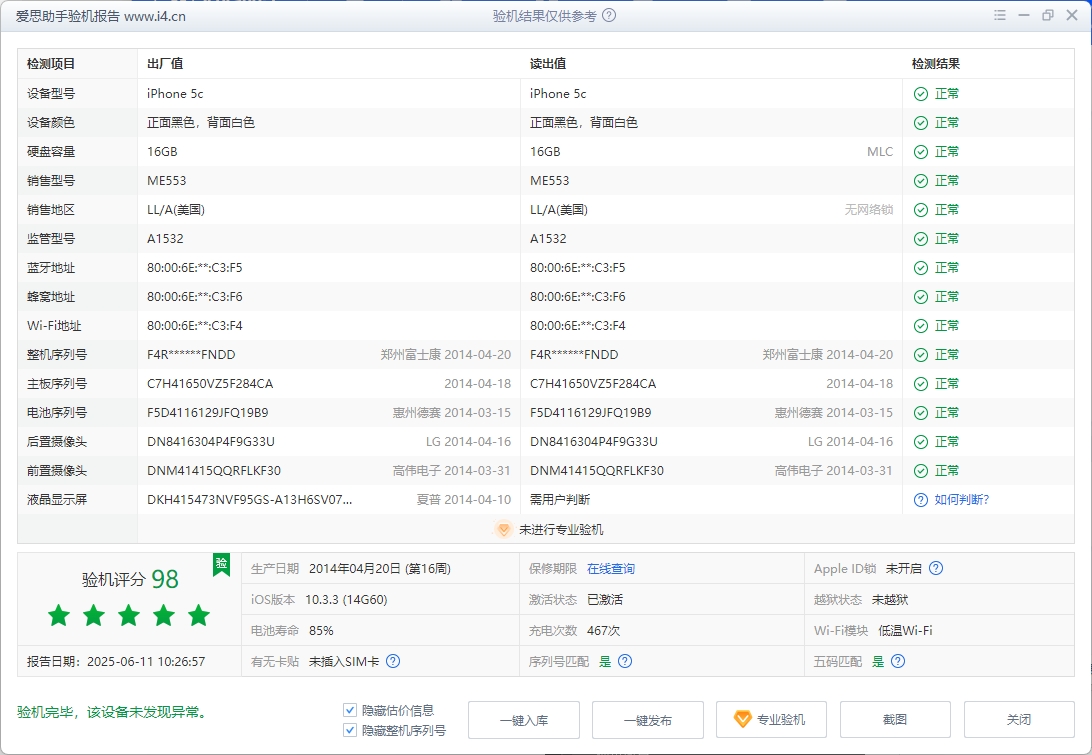The width and height of the screenshot is (1092, 755).
Task: Click the green check icon for Wi-Fi地址
Action: 921,326
